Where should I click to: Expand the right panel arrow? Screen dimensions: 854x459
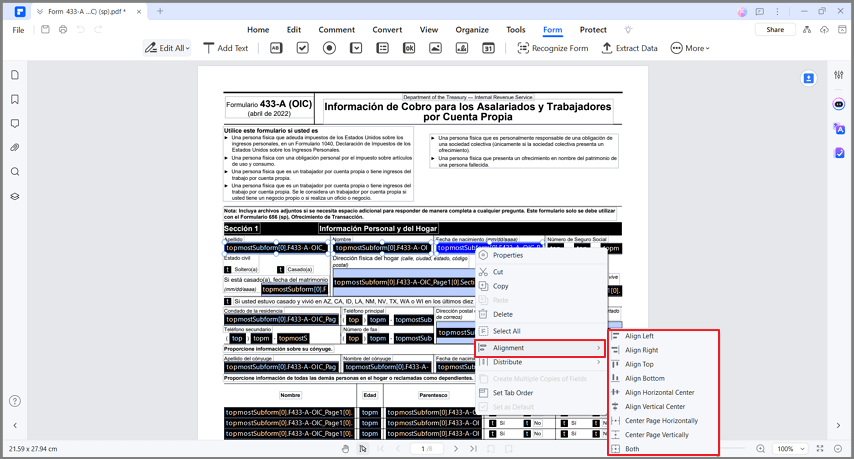pyautogui.click(x=839, y=425)
